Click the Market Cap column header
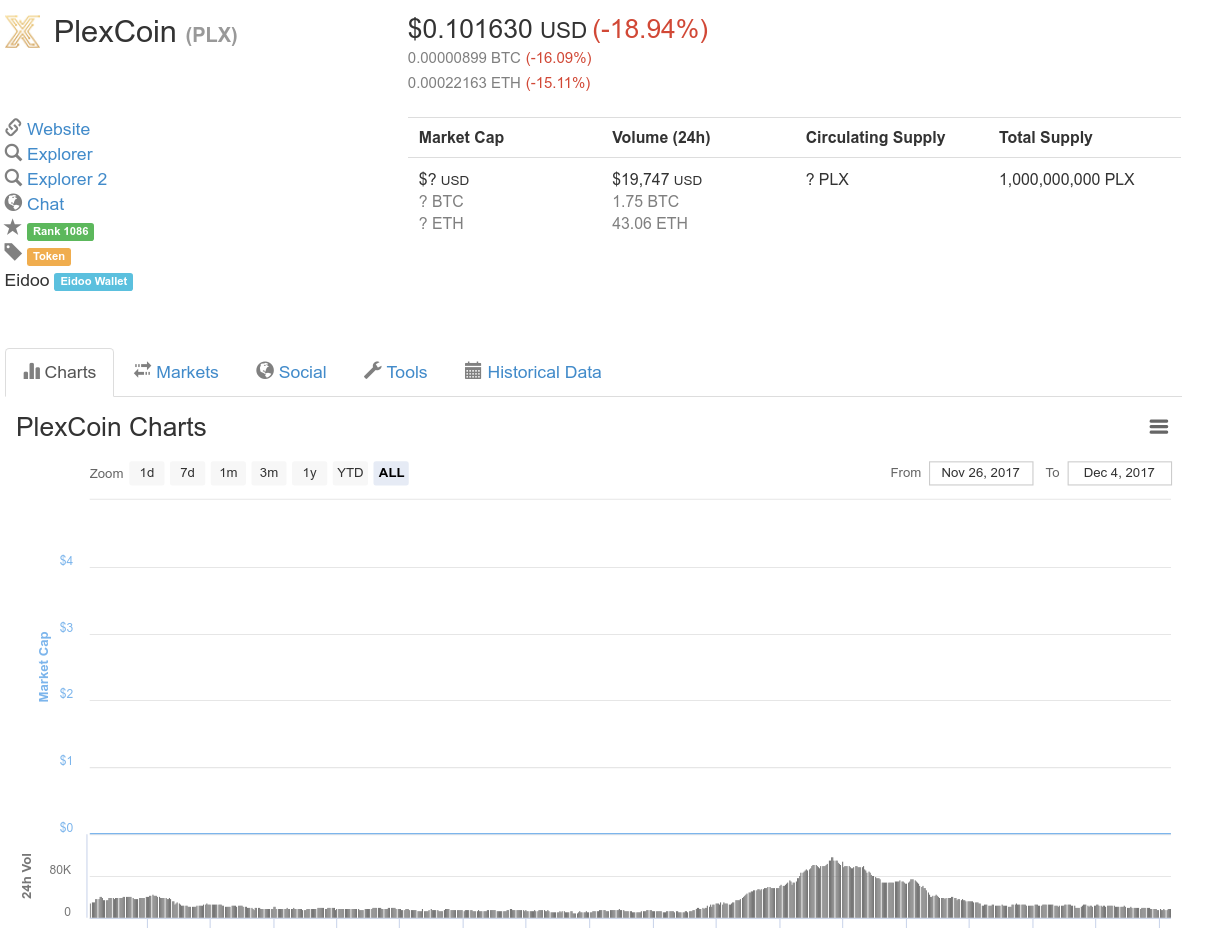The height and width of the screenshot is (928, 1206). pyautogui.click(x=461, y=138)
